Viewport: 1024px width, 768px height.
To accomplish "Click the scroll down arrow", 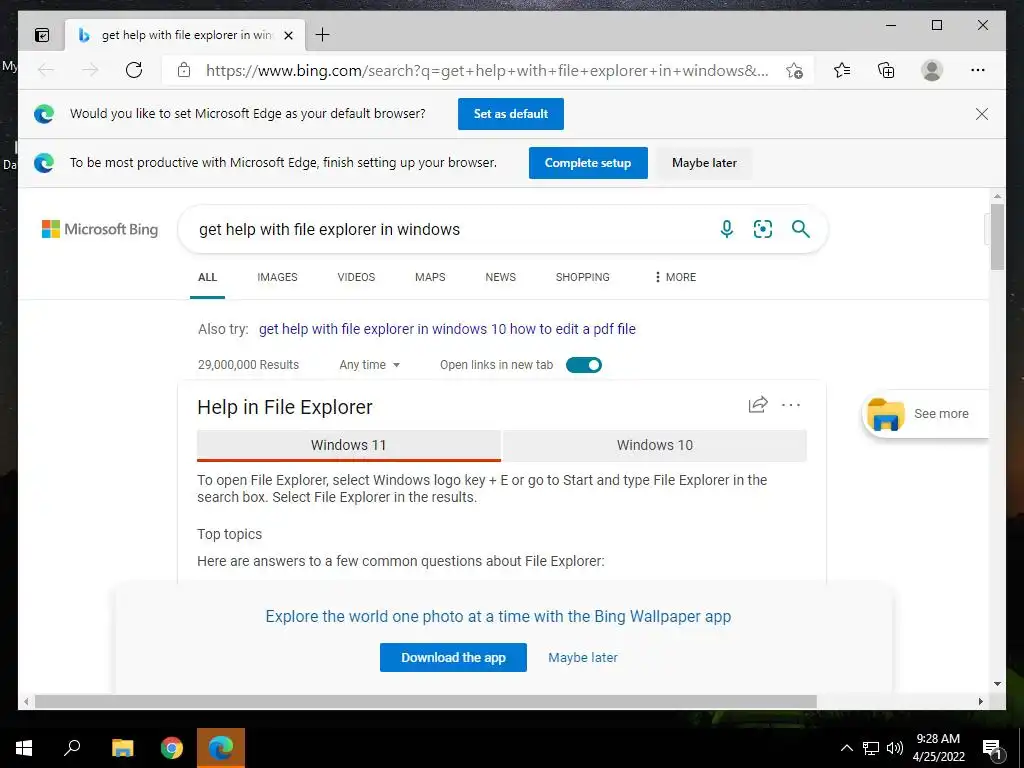I will [x=997, y=684].
